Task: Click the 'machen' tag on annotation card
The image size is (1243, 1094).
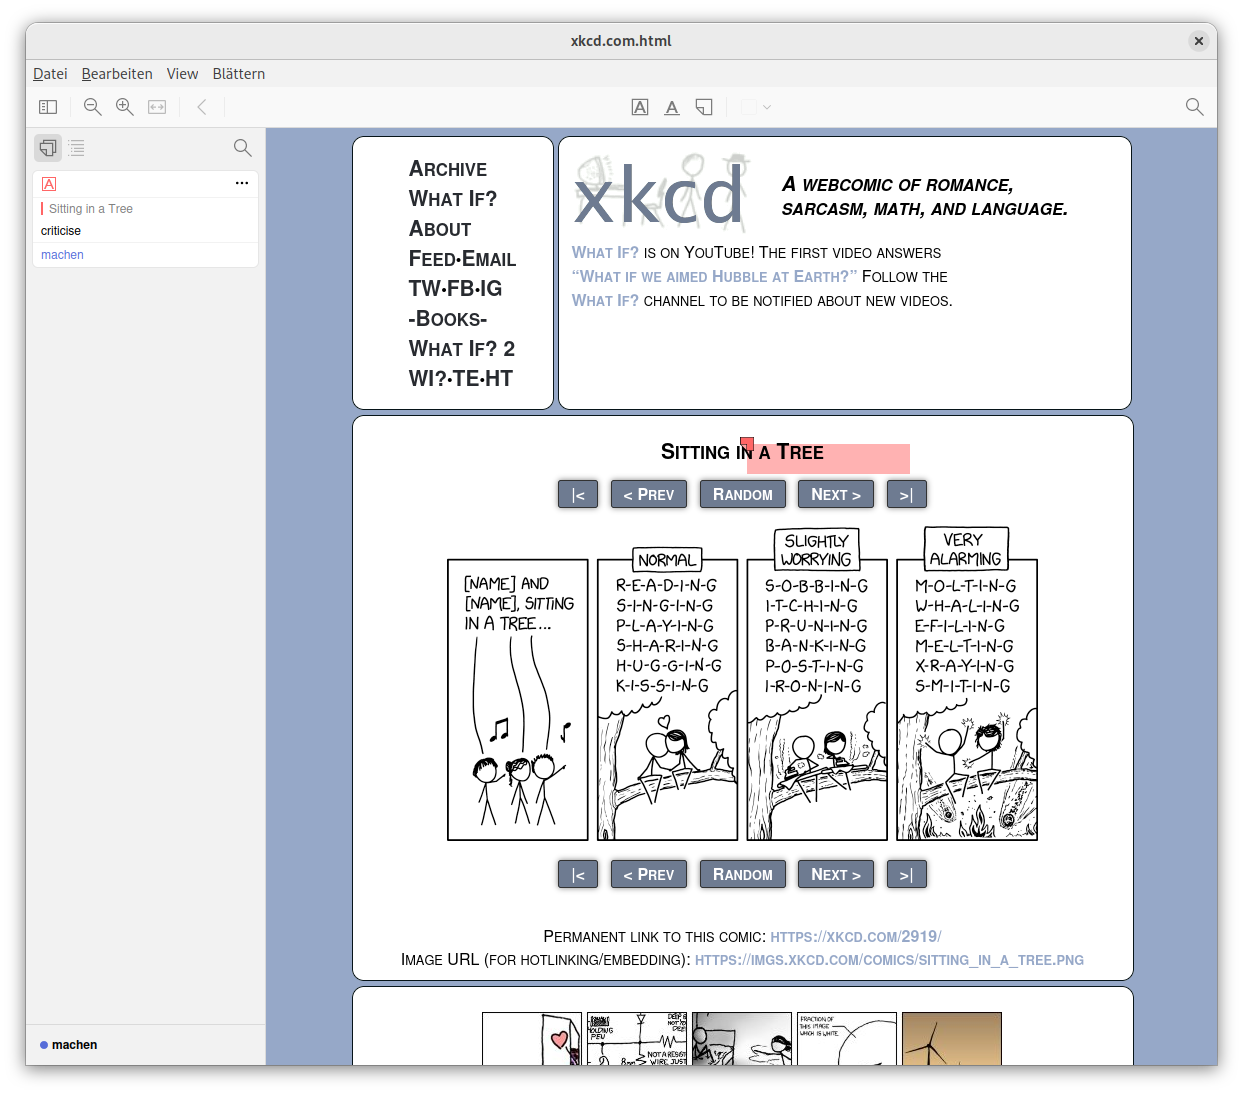Action: click(62, 255)
